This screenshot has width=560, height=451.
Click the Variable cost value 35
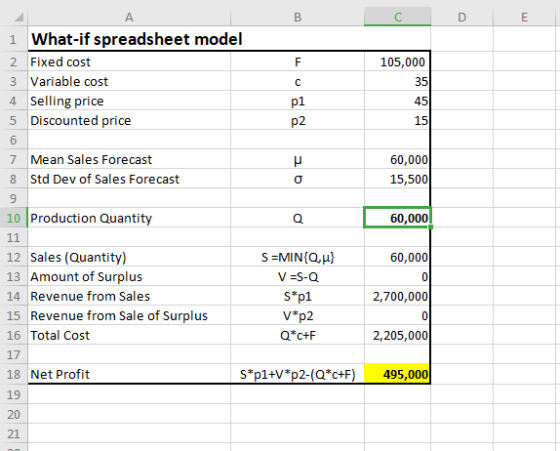[x=398, y=81]
